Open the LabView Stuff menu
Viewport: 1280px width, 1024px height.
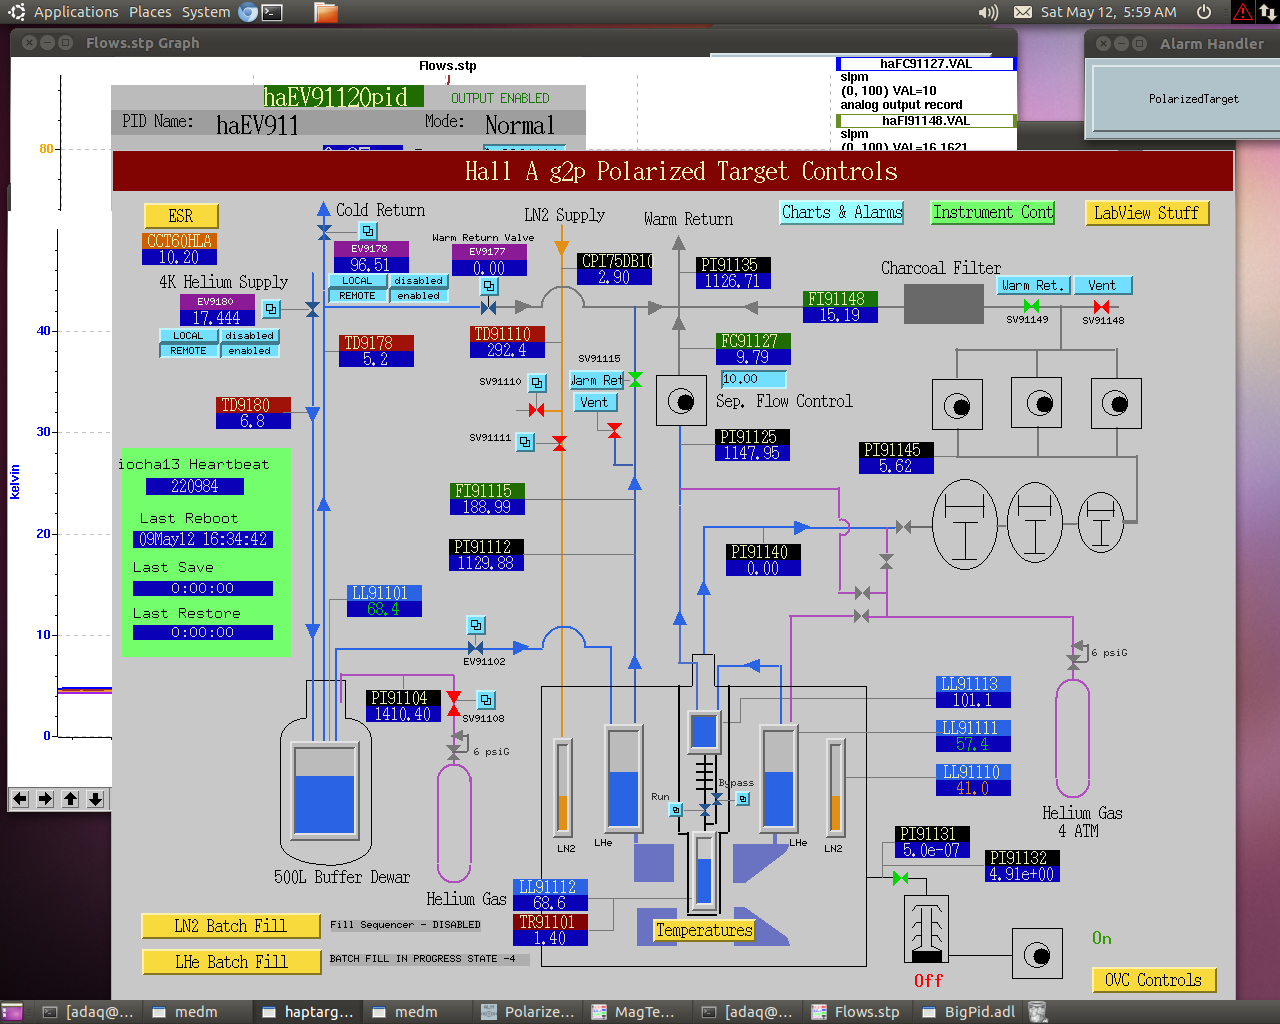pos(1146,213)
